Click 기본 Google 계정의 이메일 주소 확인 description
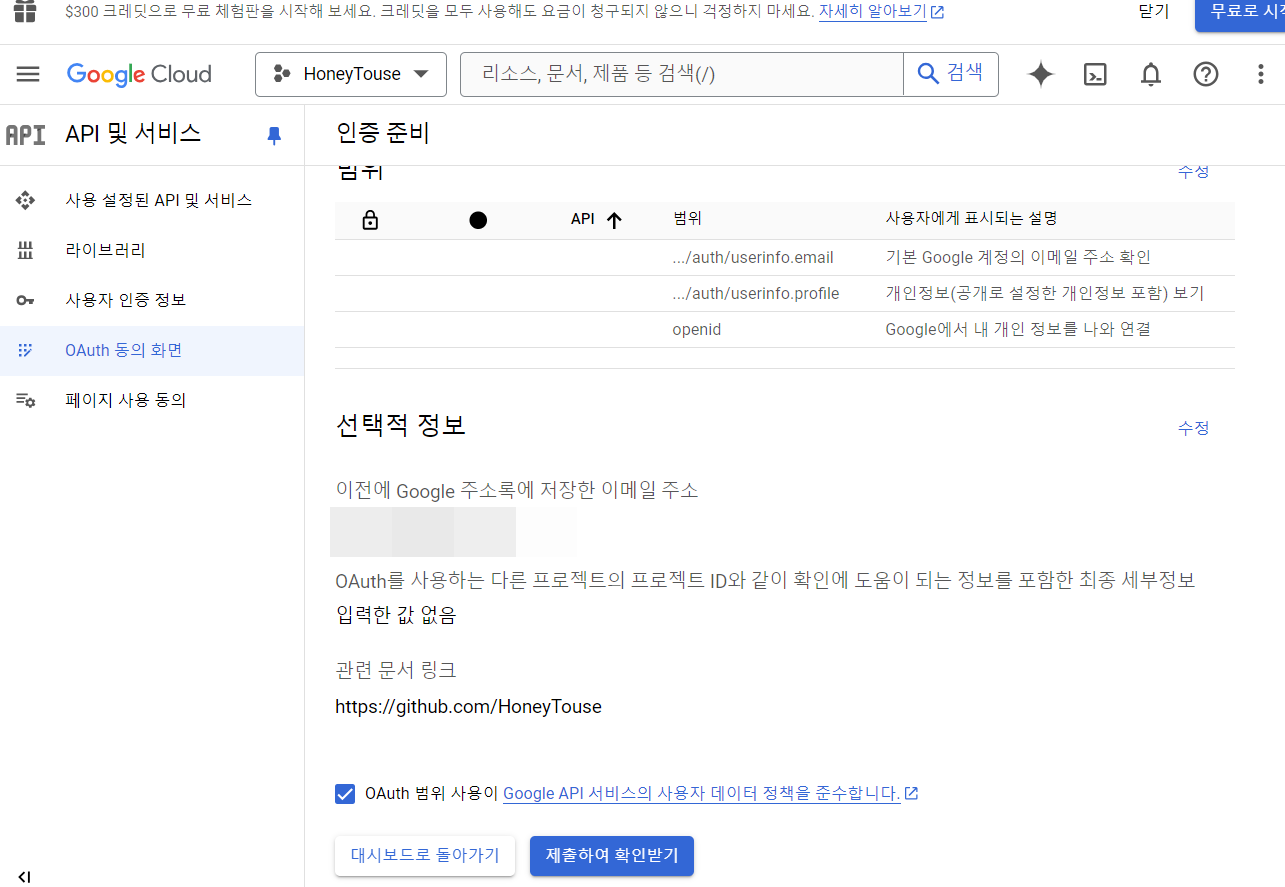The image size is (1285, 887). (1018, 258)
